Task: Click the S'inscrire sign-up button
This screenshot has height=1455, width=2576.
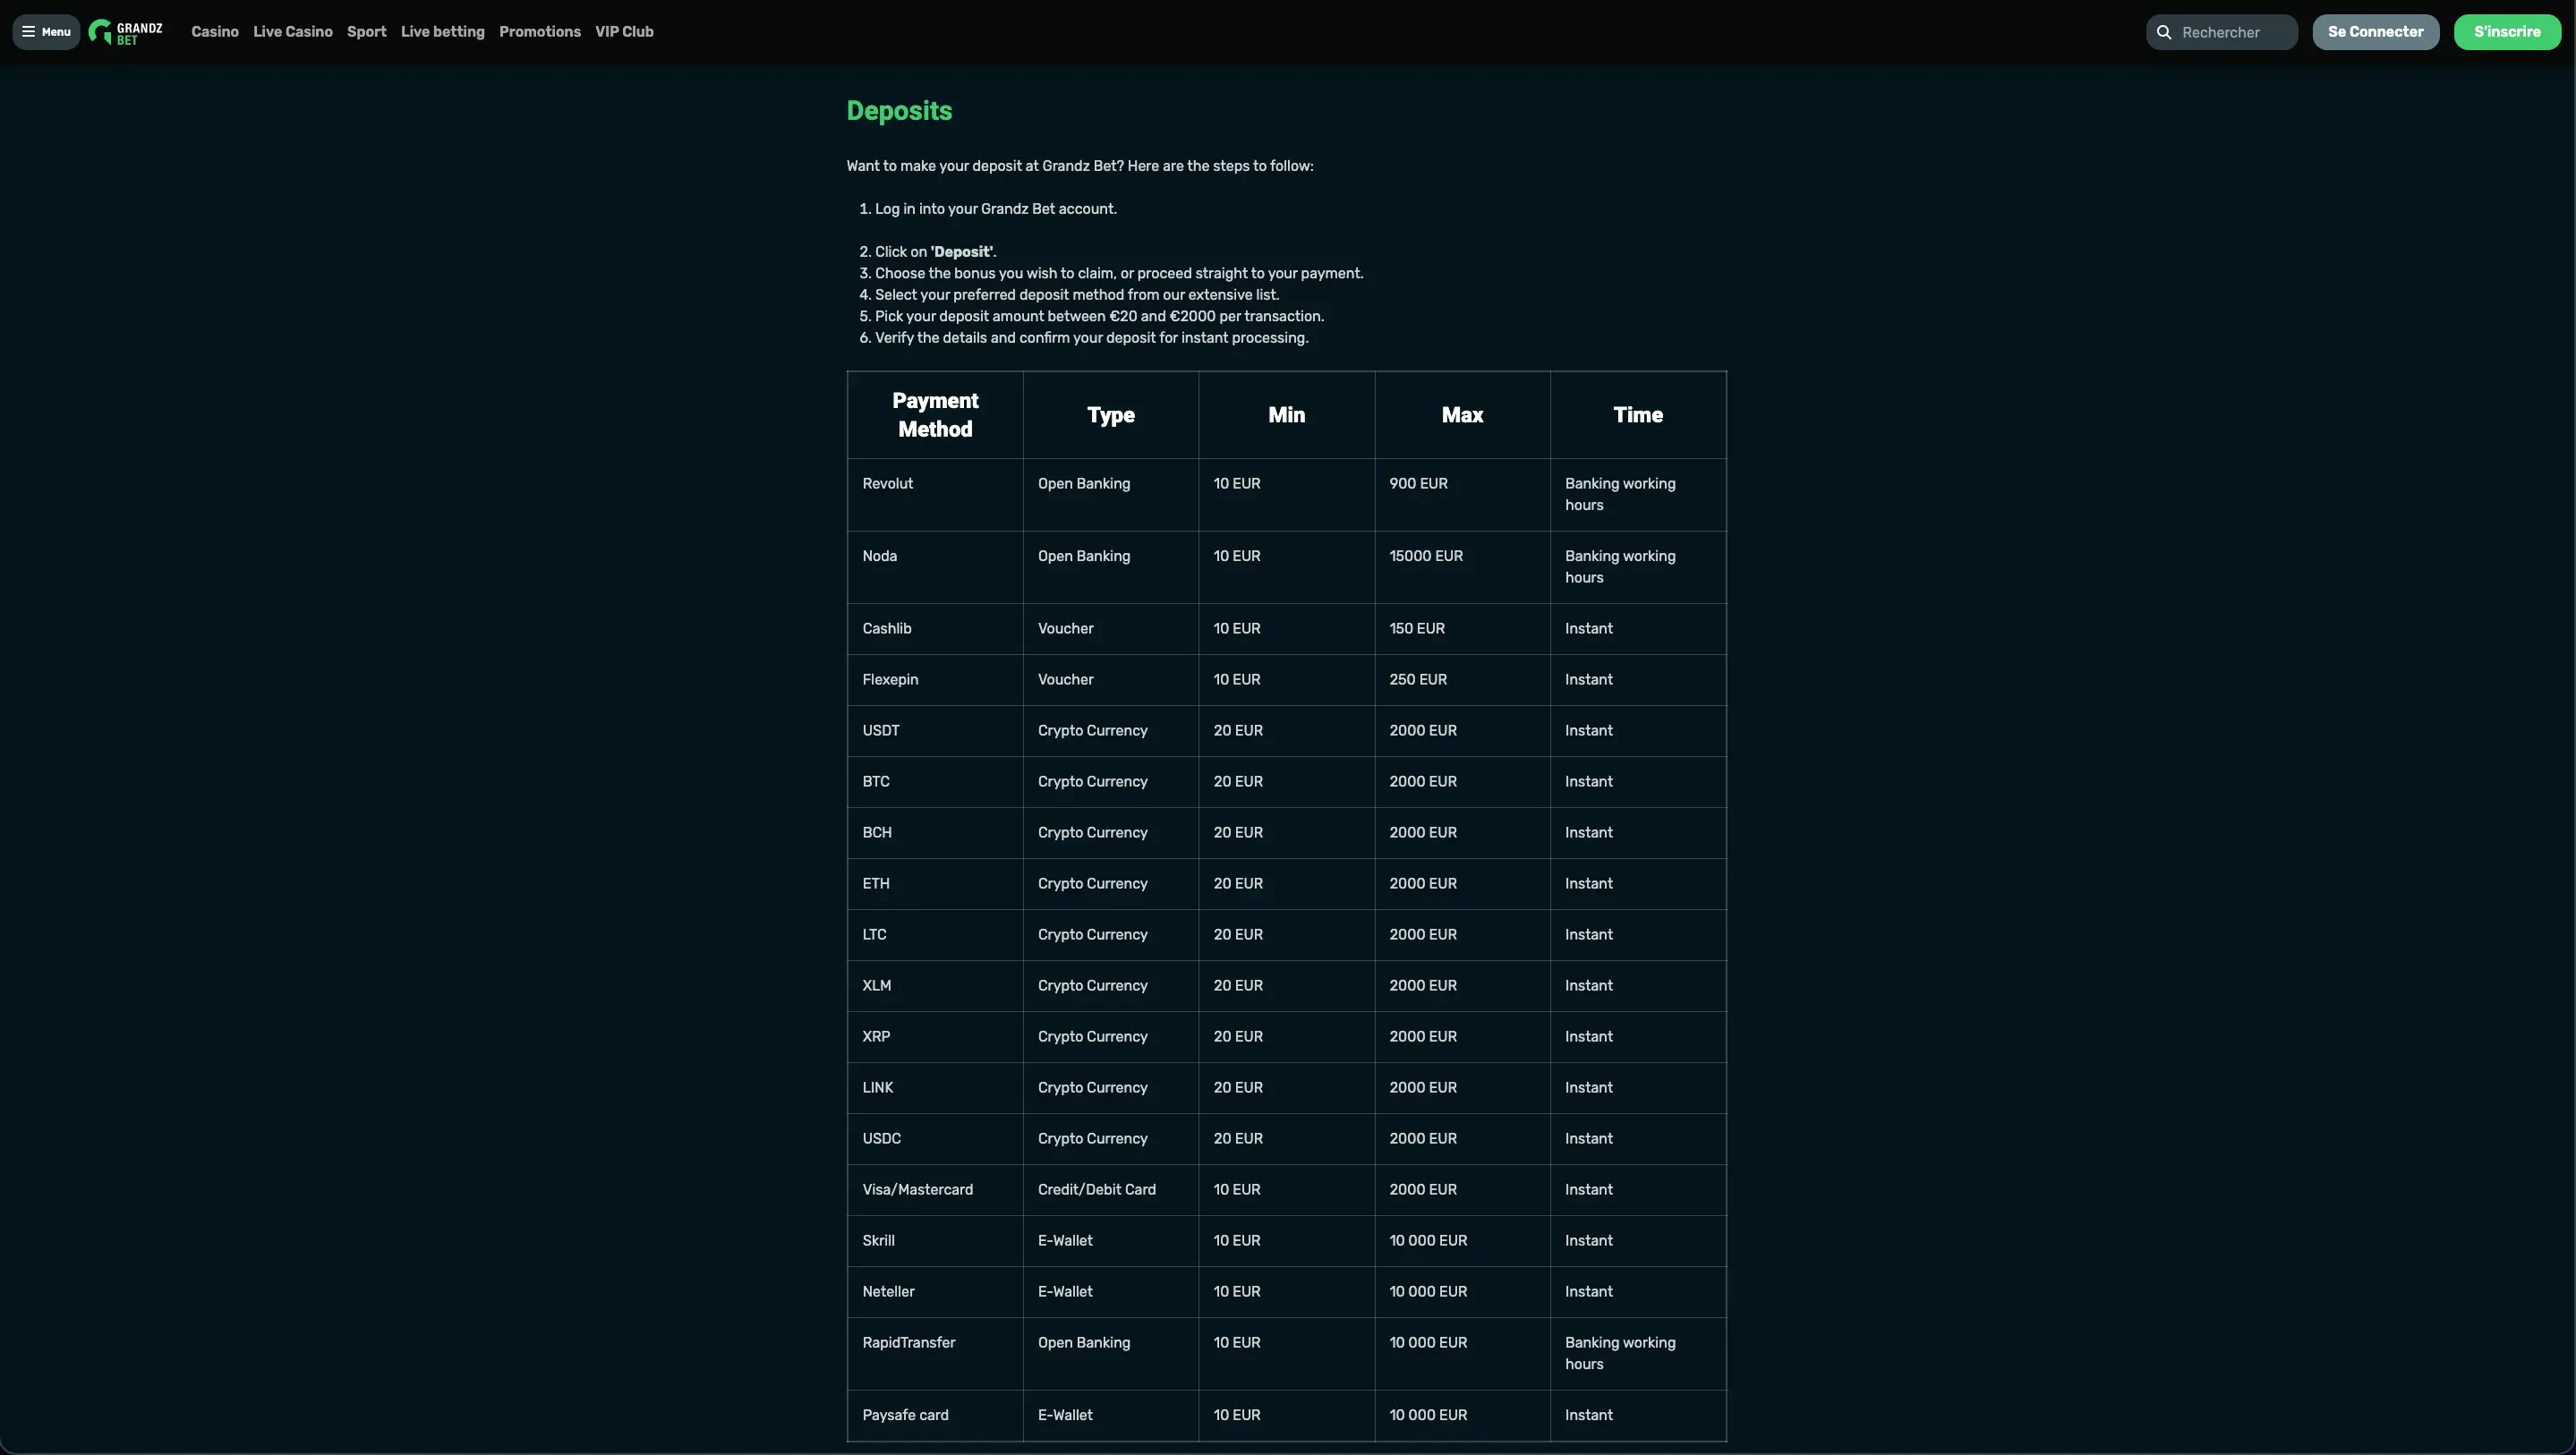Action: coord(2507,32)
